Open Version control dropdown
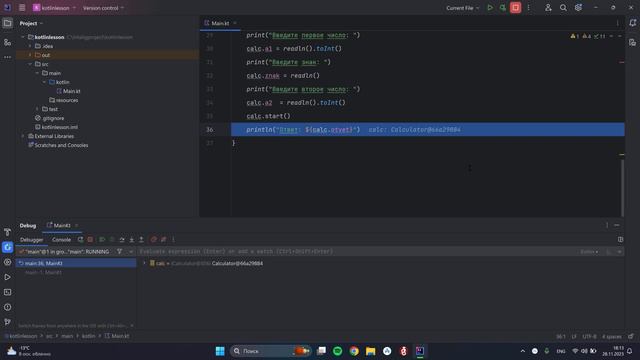Image resolution: width=640 pixels, height=360 pixels. [x=103, y=8]
